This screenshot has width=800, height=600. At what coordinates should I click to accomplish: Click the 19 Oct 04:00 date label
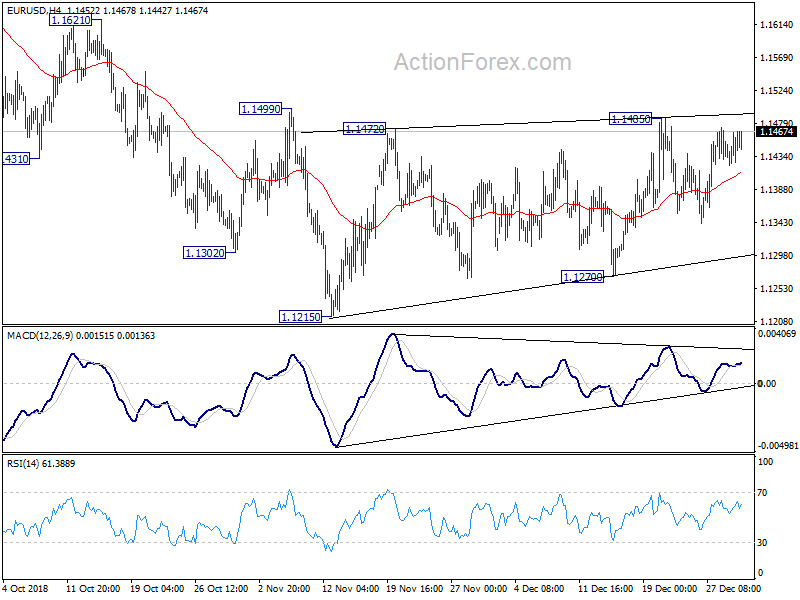coord(157,588)
